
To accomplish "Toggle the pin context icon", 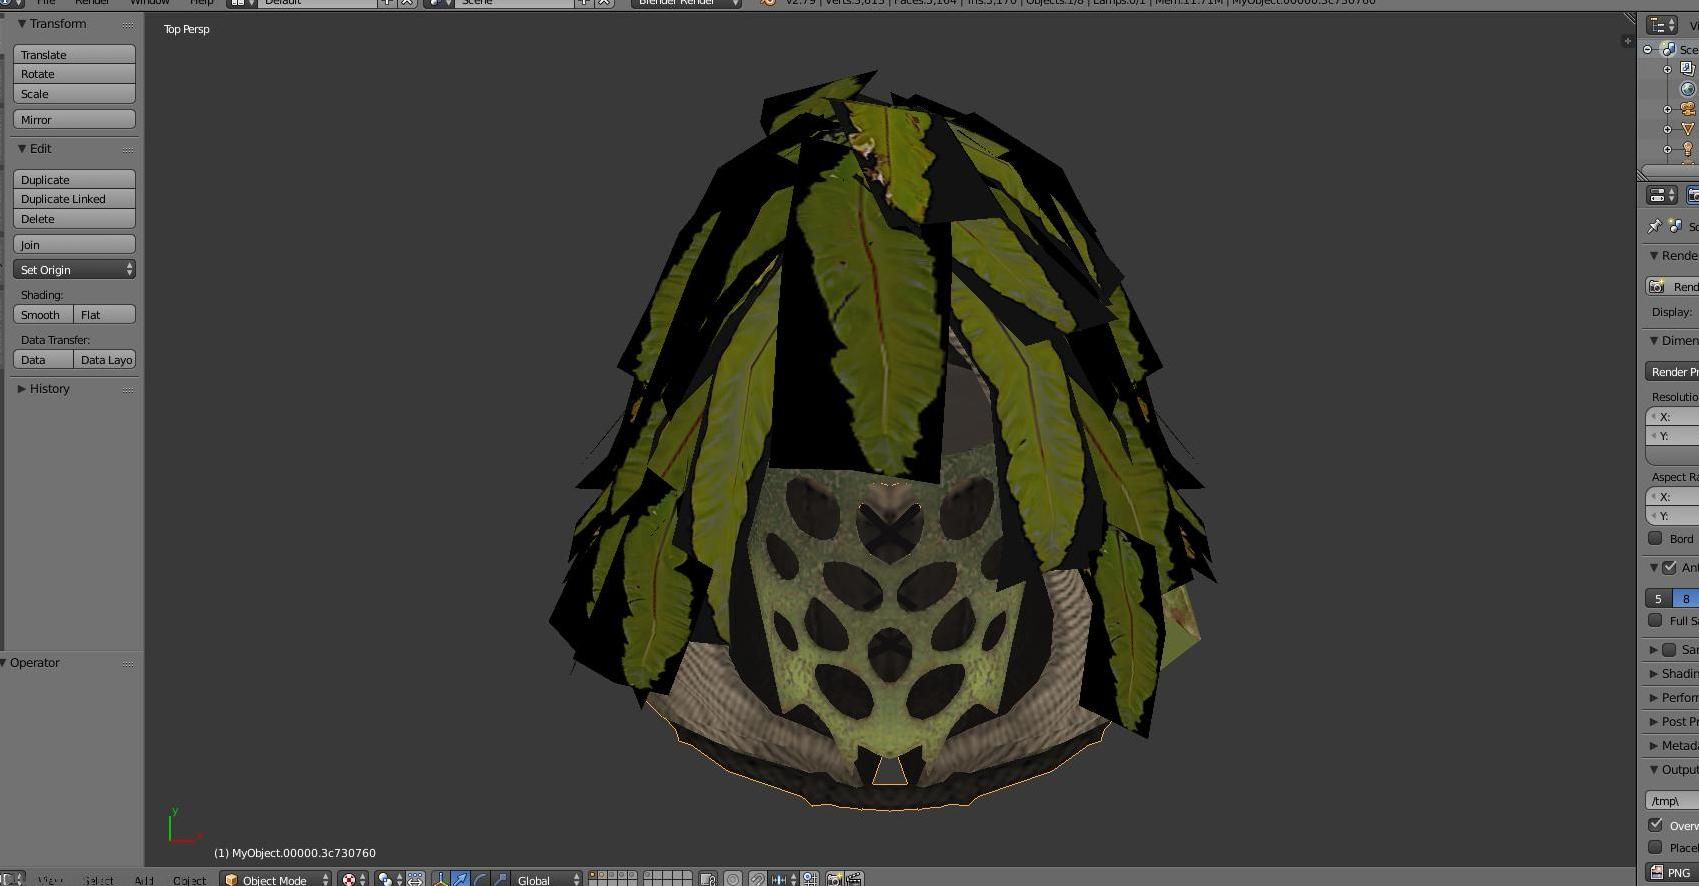I will point(1655,226).
